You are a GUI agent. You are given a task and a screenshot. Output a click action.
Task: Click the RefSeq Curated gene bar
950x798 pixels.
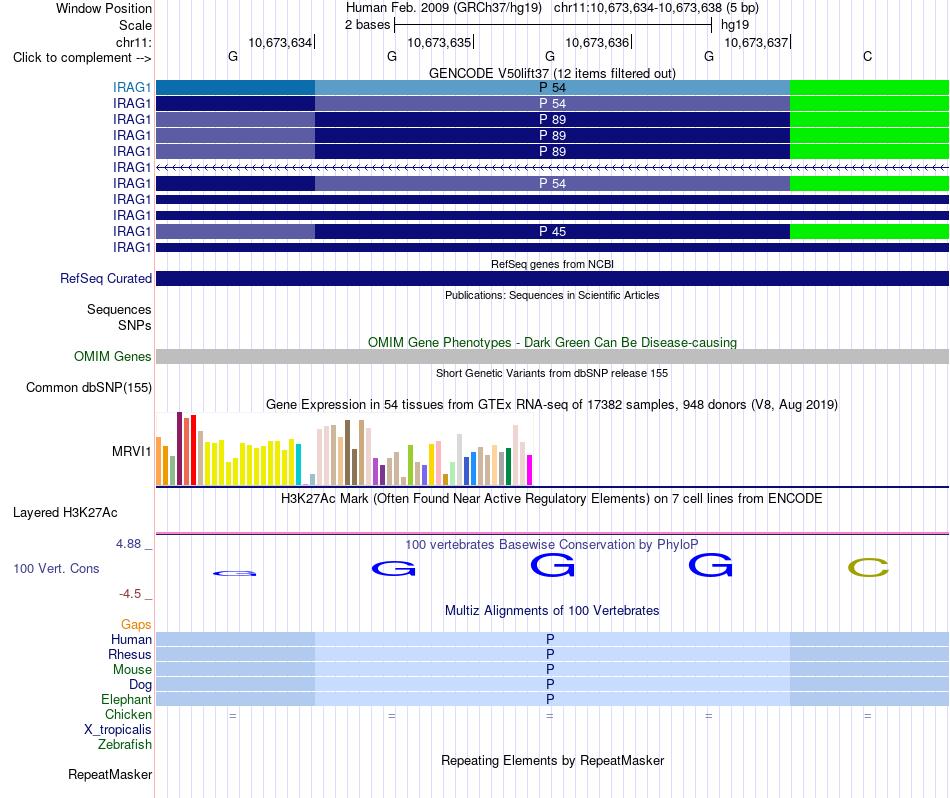coord(553,278)
